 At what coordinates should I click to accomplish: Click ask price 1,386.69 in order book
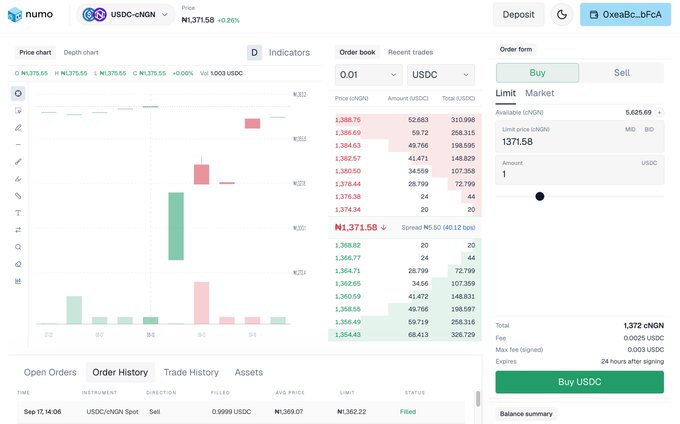click(x=347, y=133)
